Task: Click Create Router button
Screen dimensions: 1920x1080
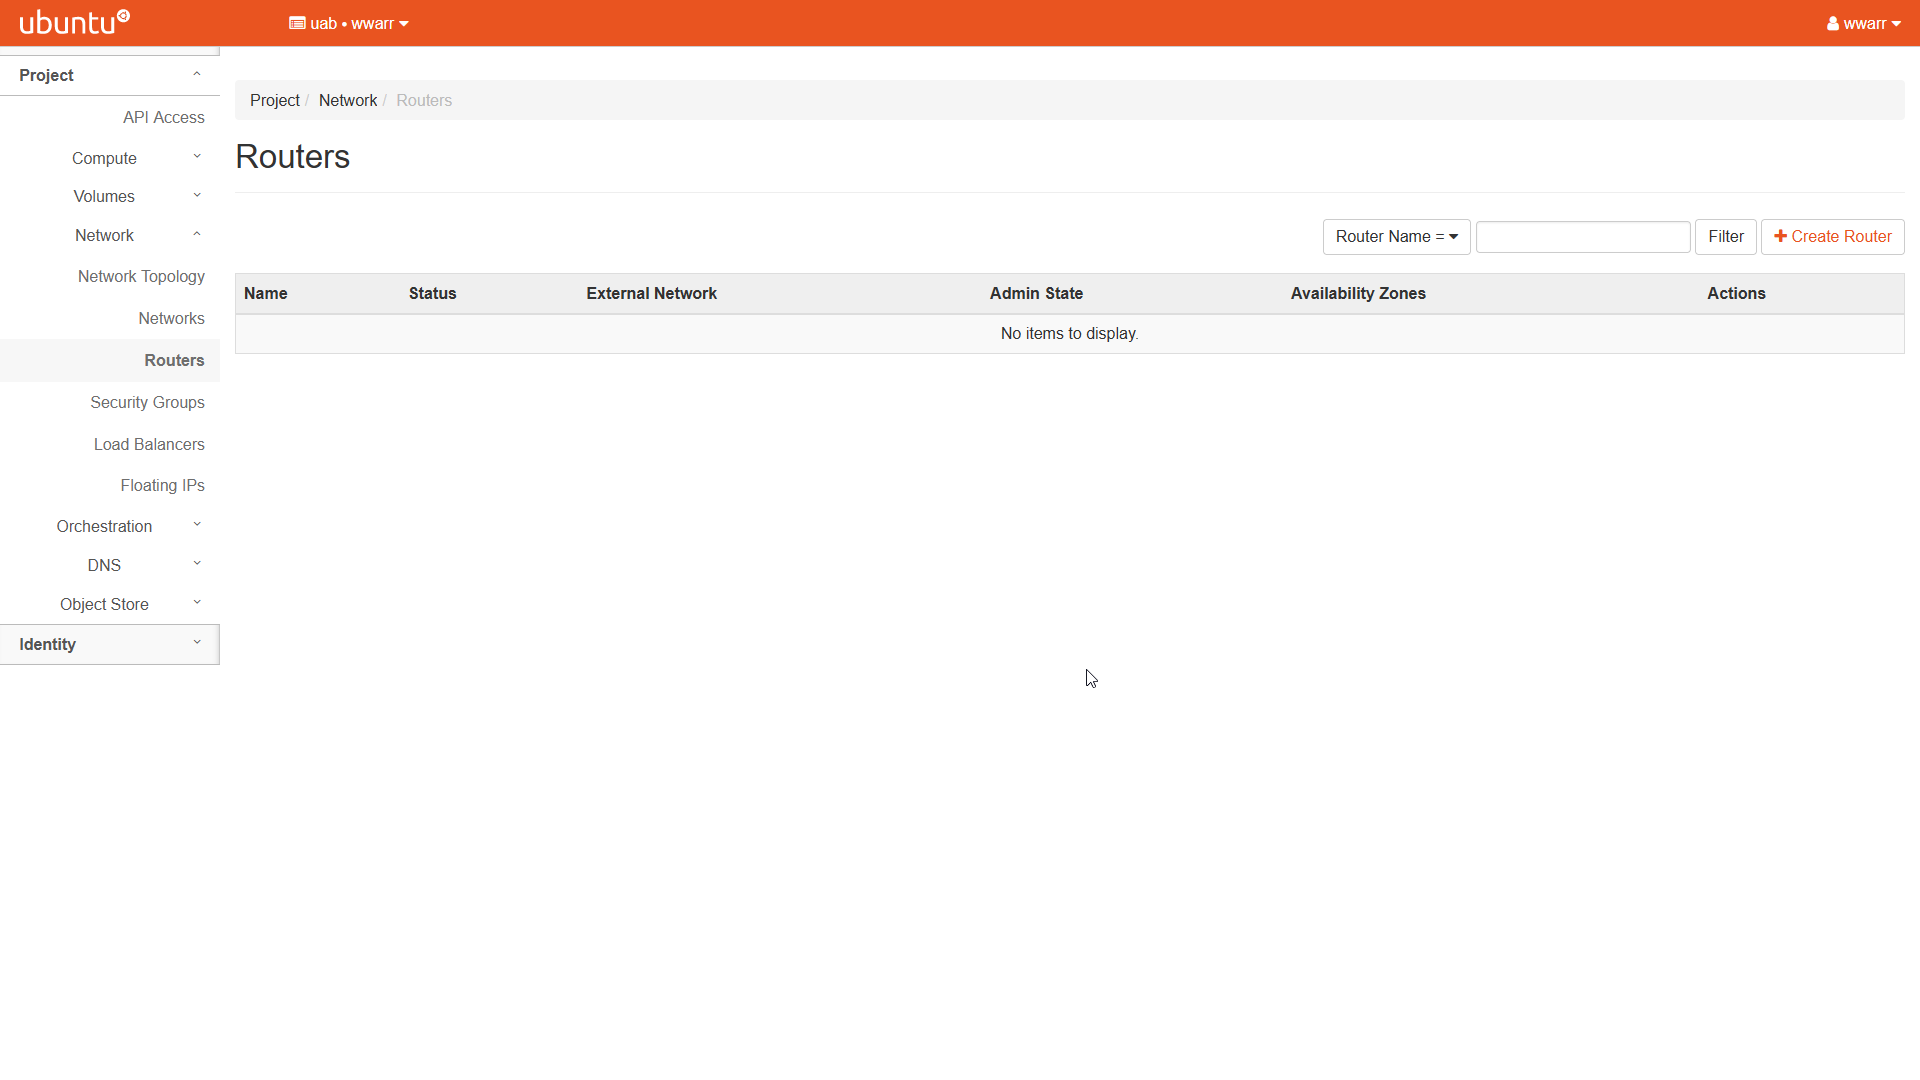Action: tap(1832, 237)
